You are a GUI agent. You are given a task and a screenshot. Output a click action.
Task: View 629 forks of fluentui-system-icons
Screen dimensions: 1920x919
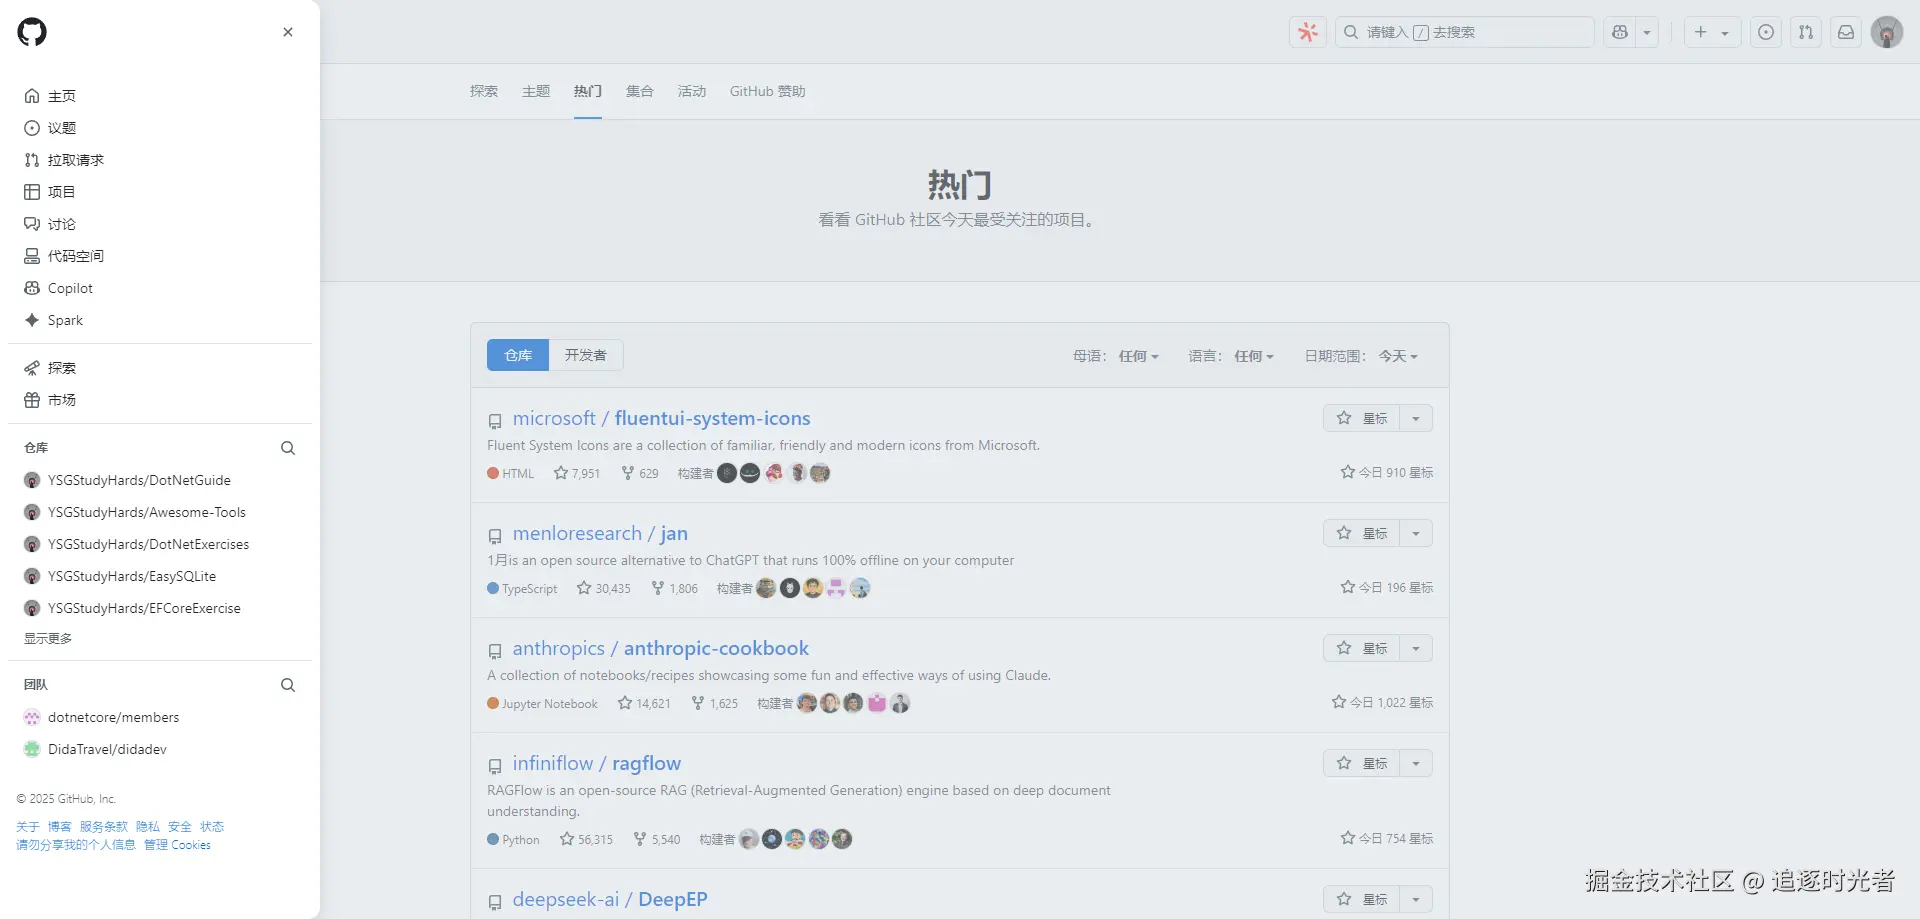tap(640, 473)
